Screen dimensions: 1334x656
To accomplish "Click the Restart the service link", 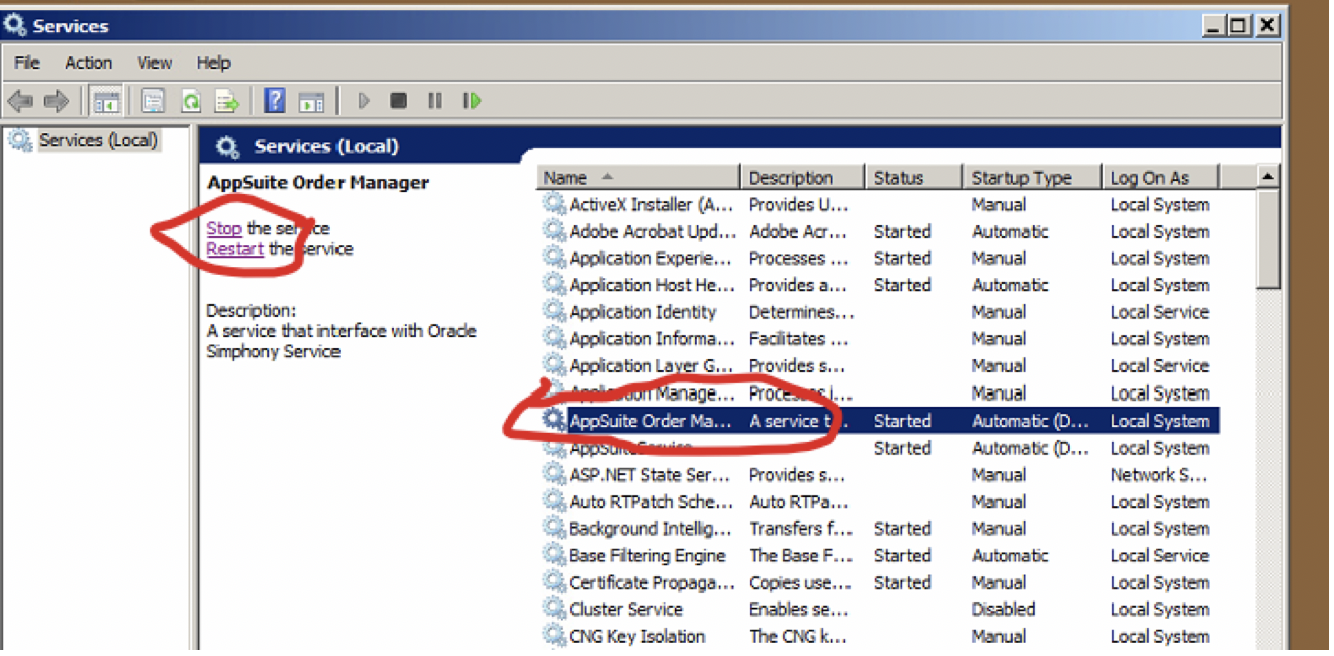I will coord(235,249).
